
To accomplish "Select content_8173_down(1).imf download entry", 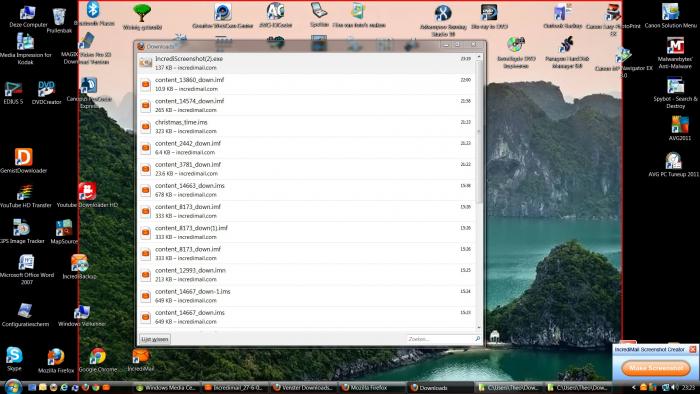I will pos(306,232).
